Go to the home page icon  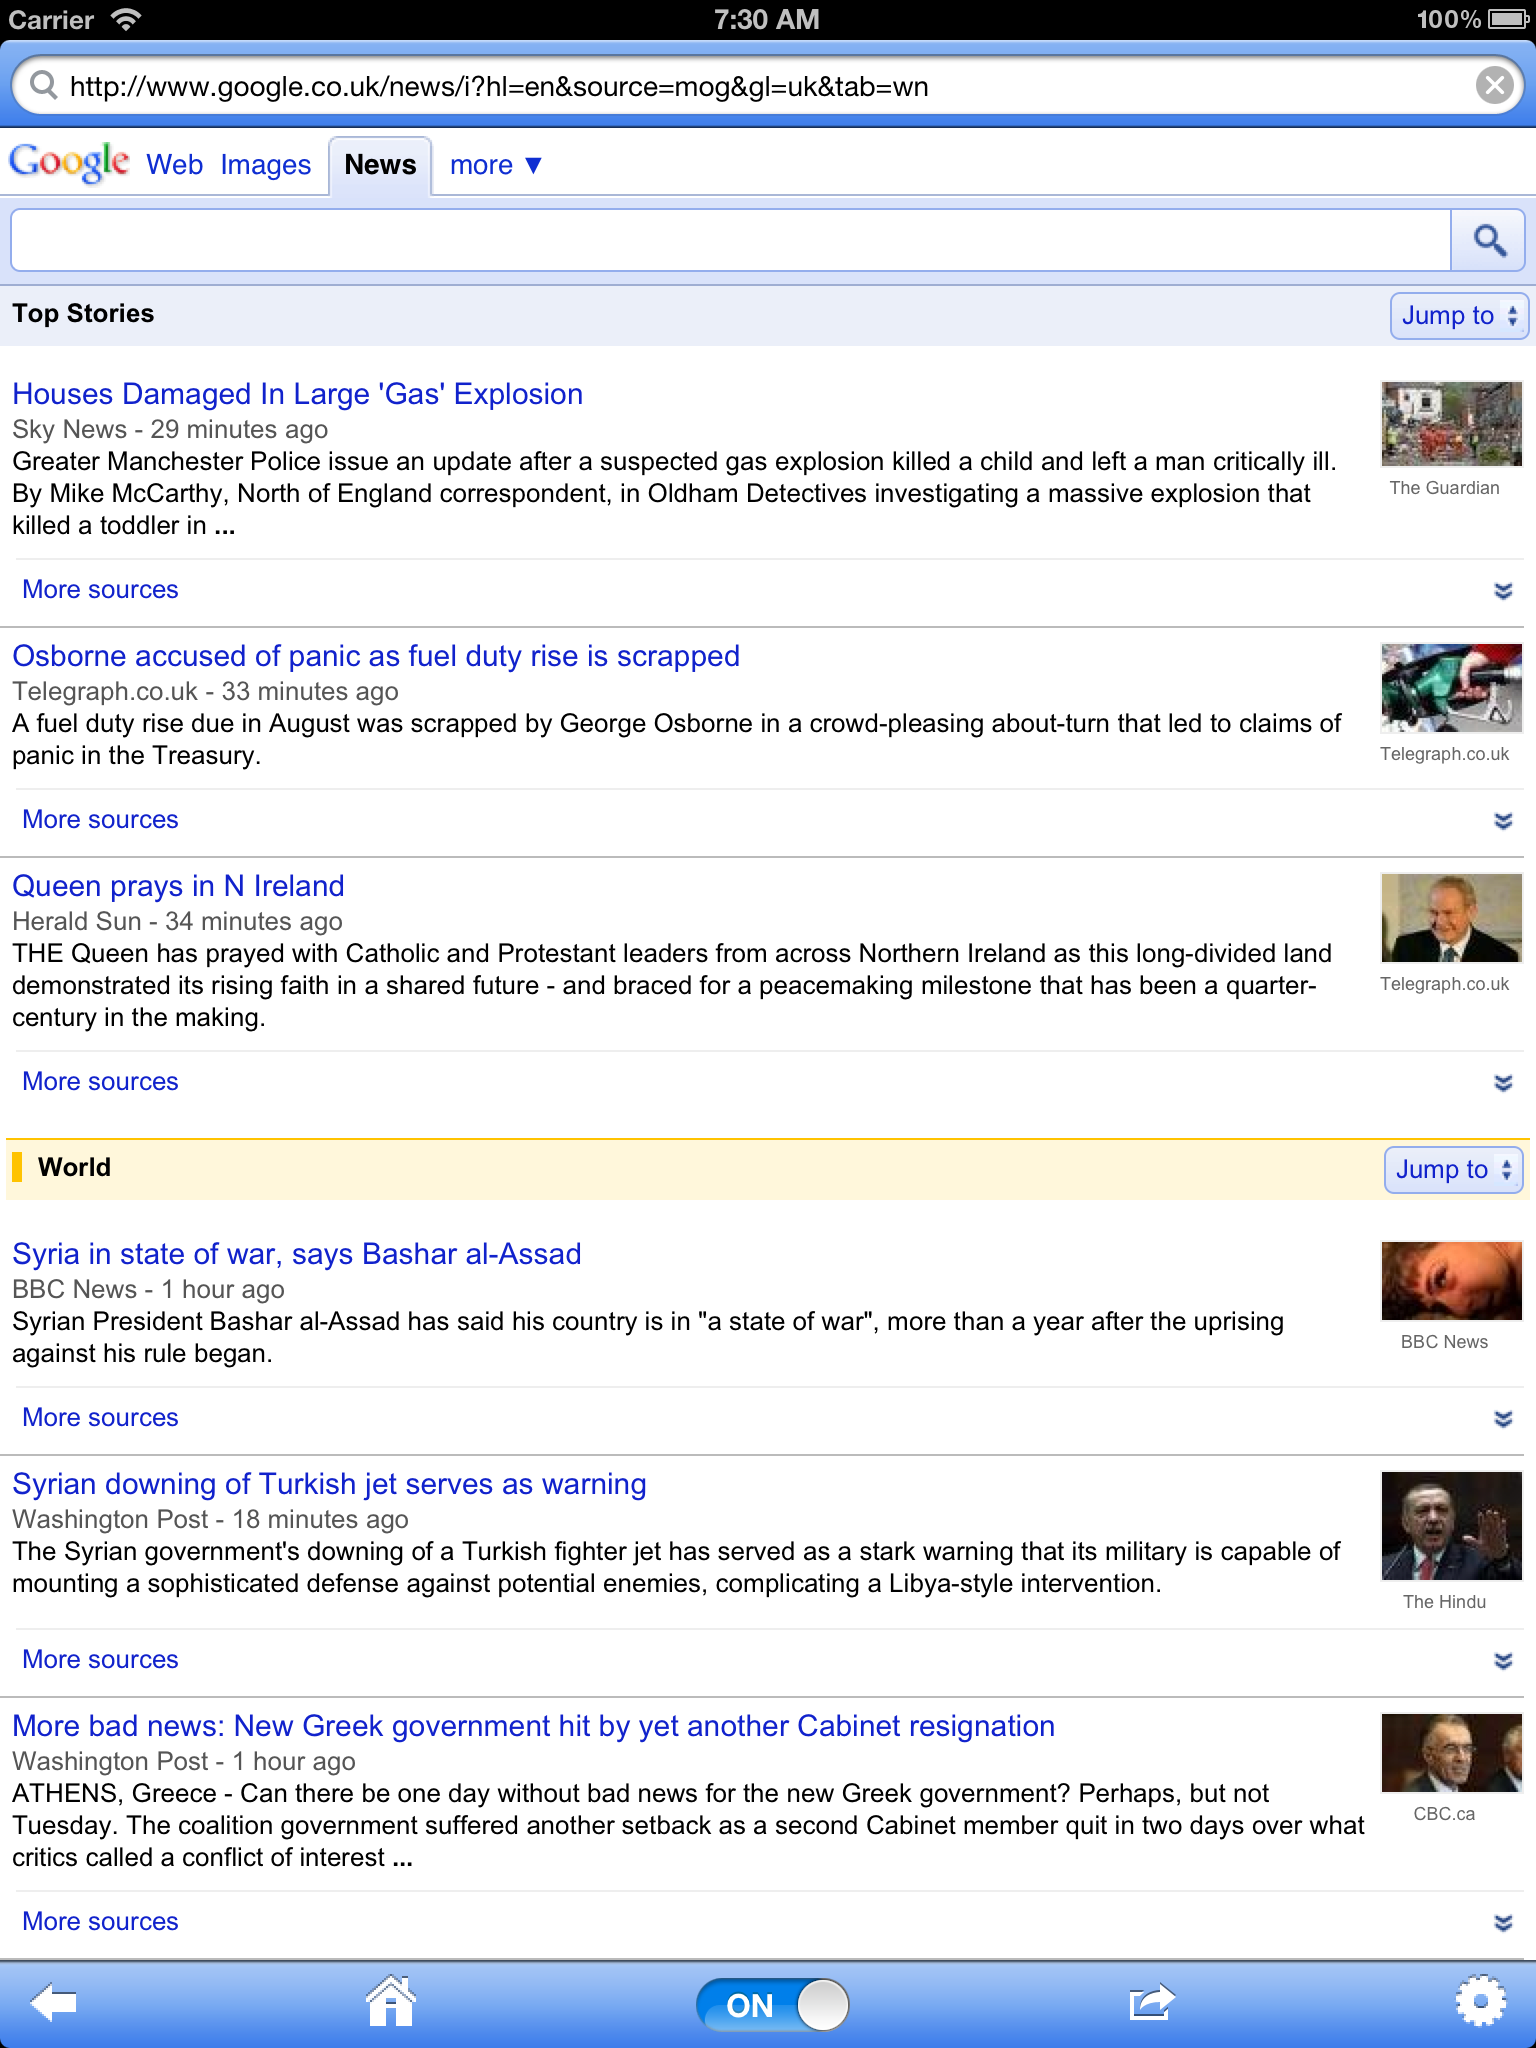click(391, 2001)
